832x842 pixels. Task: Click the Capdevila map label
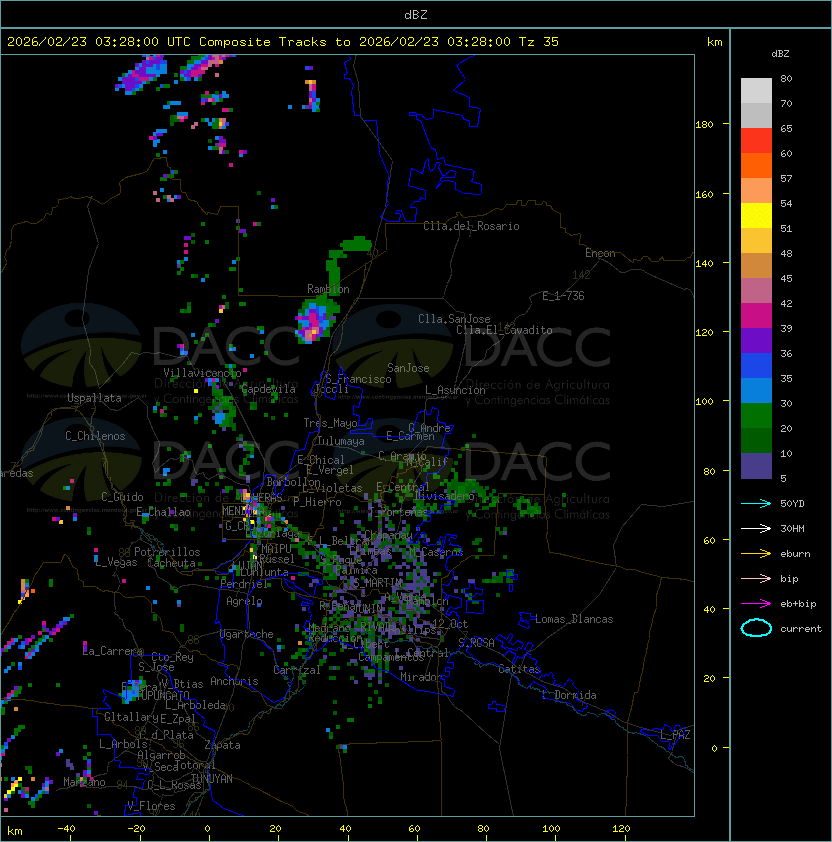point(268,389)
